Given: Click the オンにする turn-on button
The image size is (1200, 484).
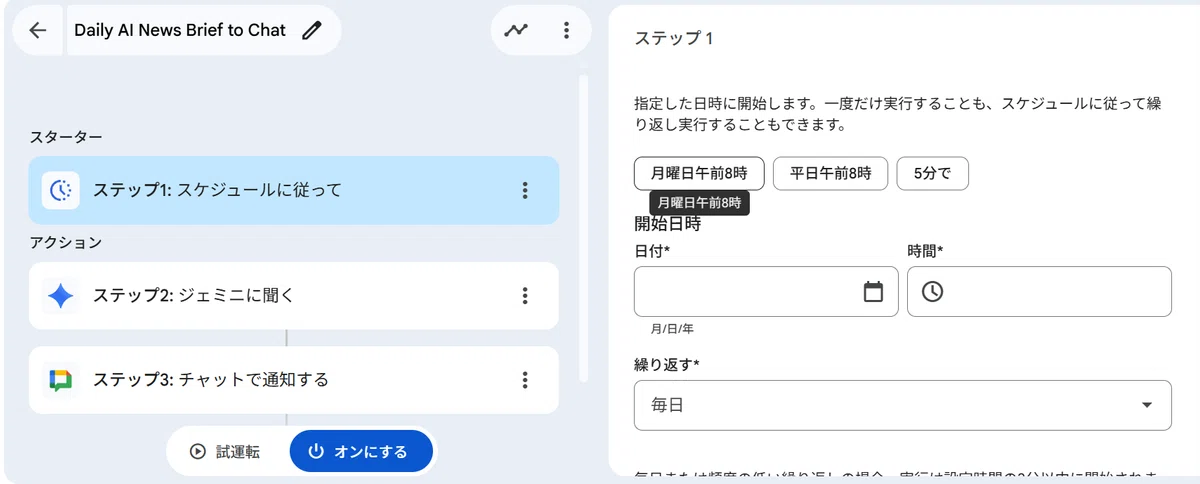Looking at the screenshot, I should pos(361,451).
